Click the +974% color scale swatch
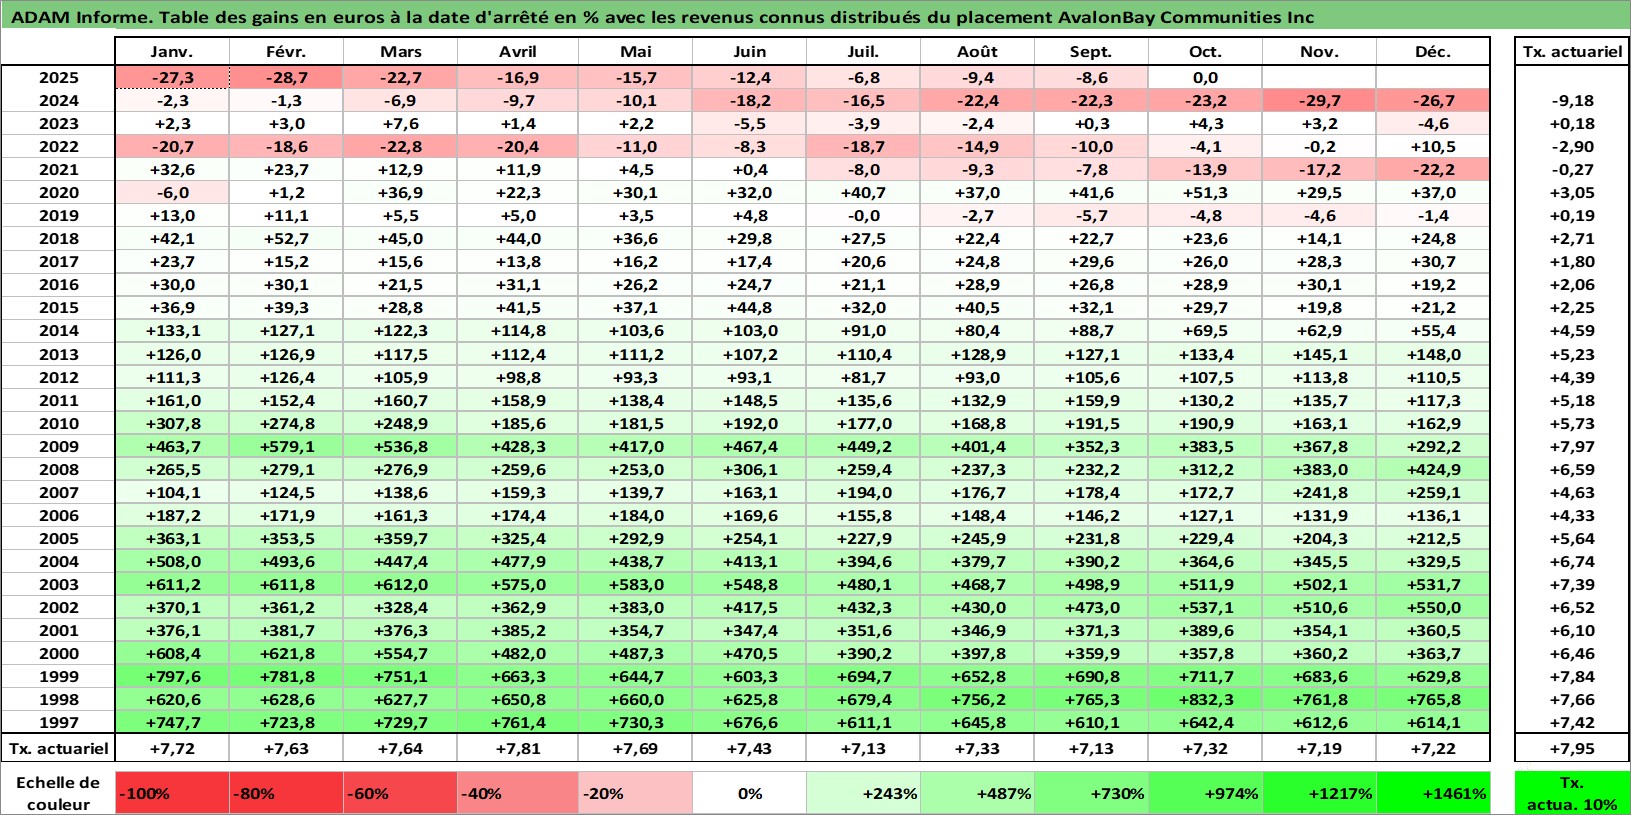1631x815 pixels. pyautogui.click(x=1205, y=793)
